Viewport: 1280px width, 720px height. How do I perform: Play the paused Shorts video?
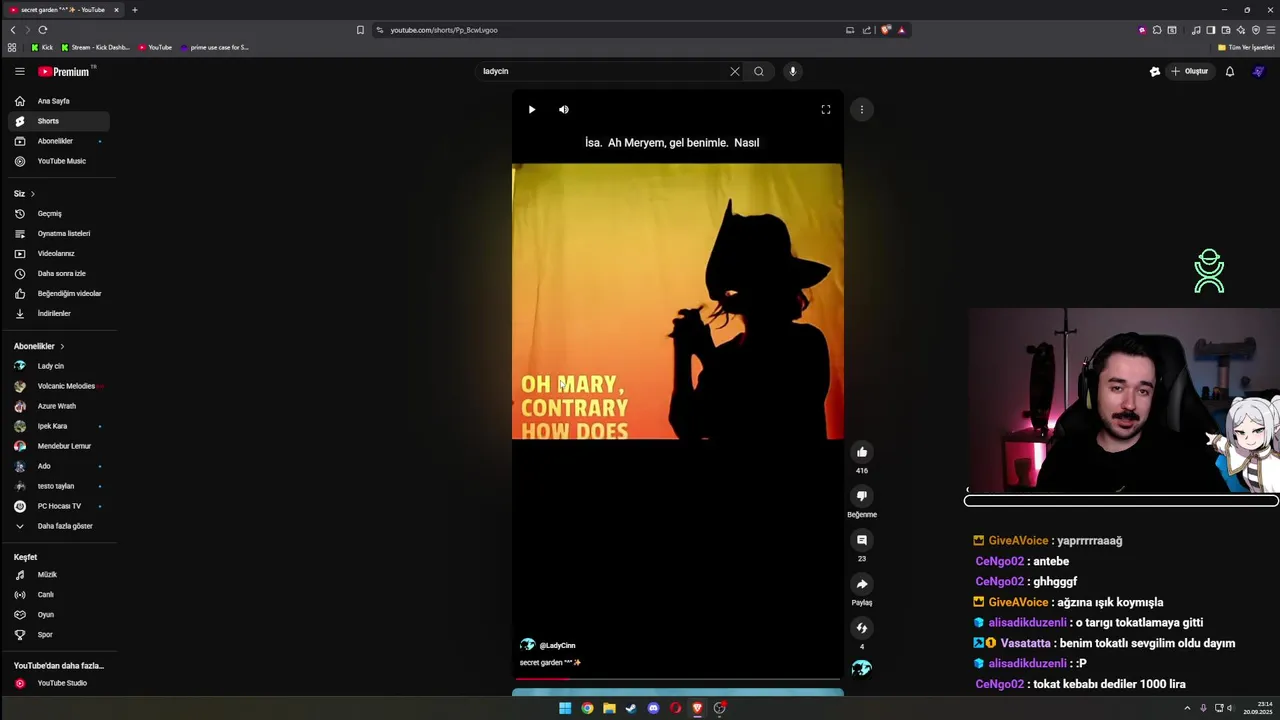(x=531, y=109)
